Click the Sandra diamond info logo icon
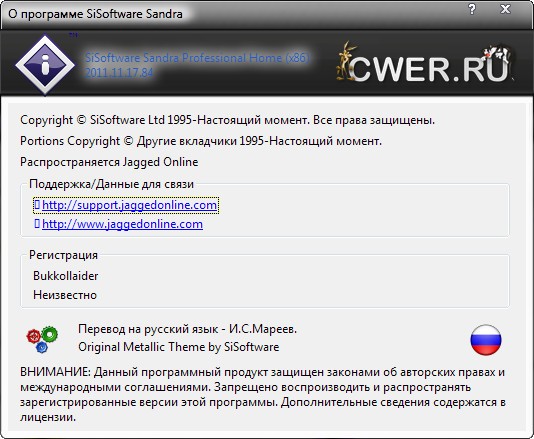Screen dimensions: 534x439 point(45,64)
